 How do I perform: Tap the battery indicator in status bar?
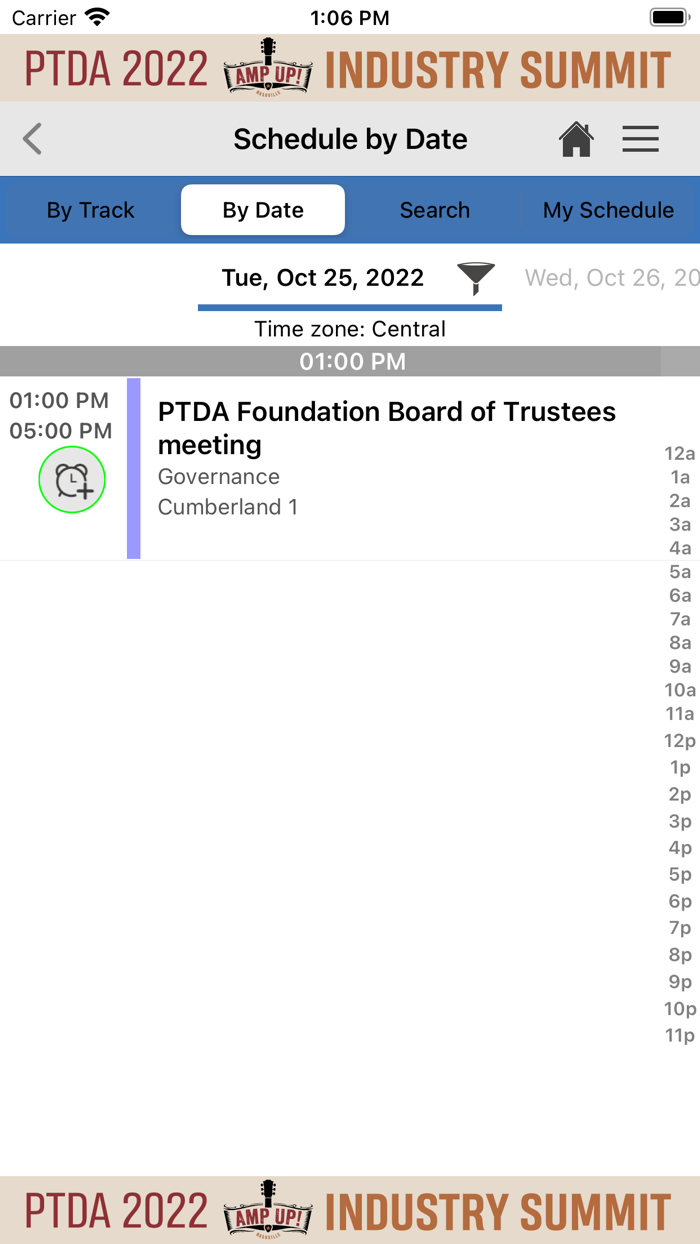click(x=668, y=16)
